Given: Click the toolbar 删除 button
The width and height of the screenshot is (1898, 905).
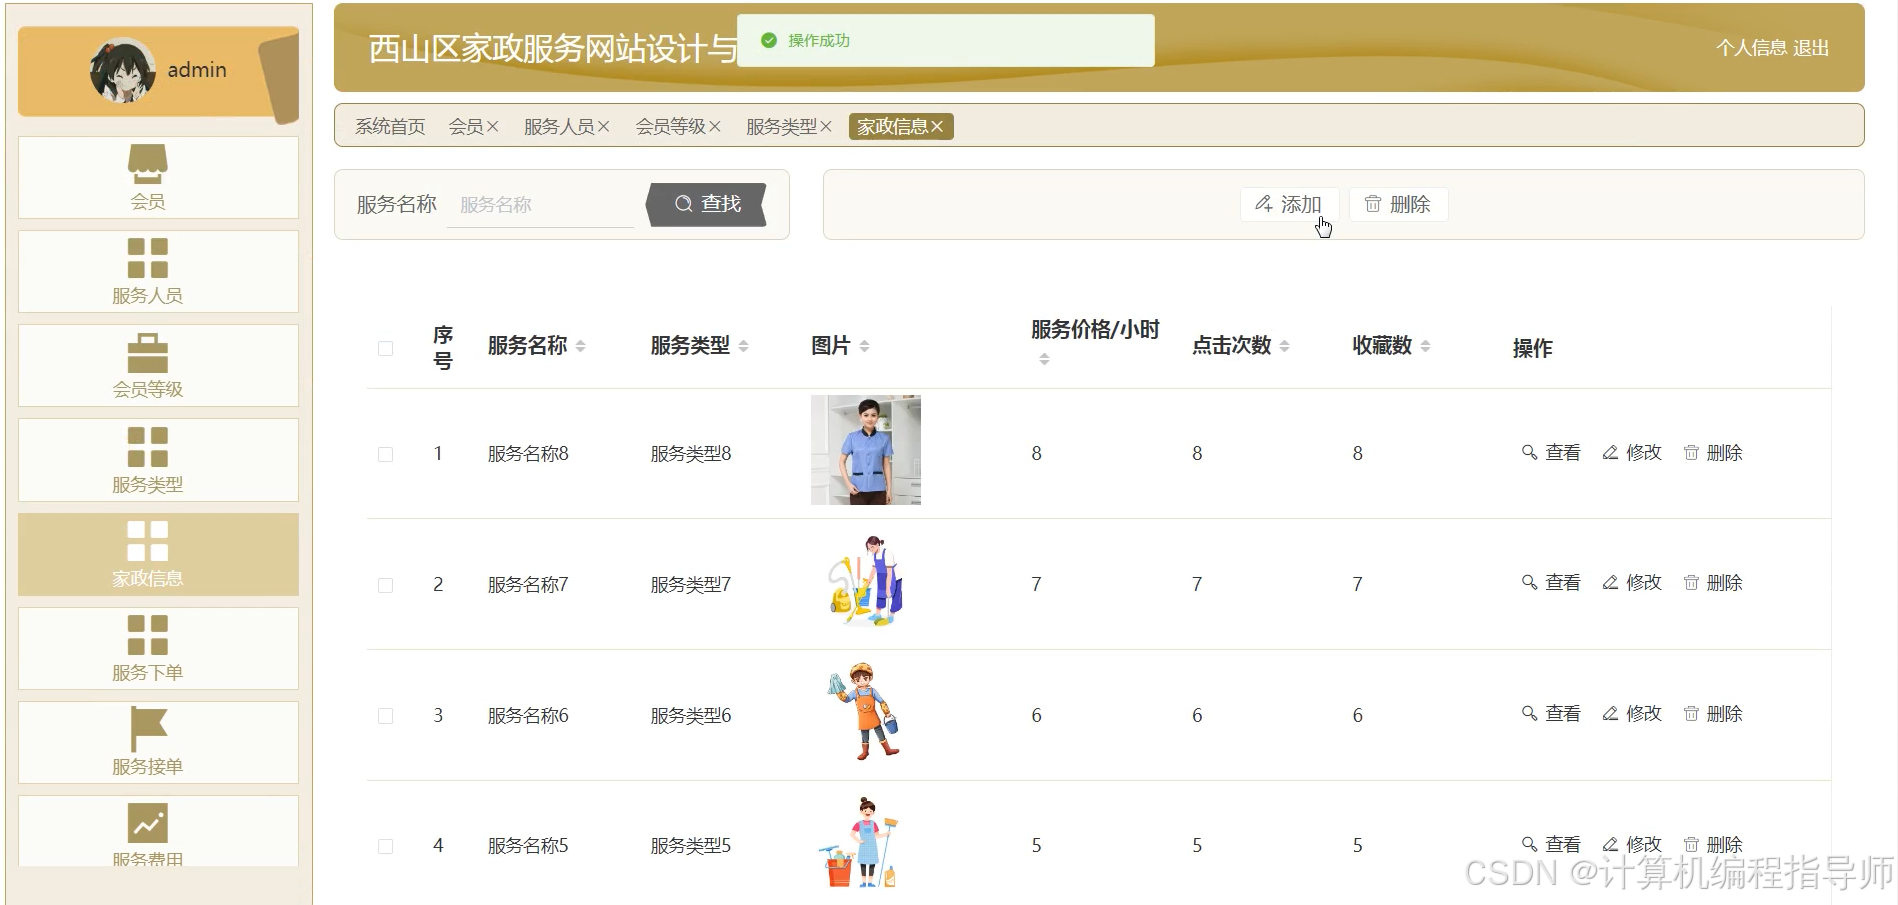Looking at the screenshot, I should [x=1398, y=204].
